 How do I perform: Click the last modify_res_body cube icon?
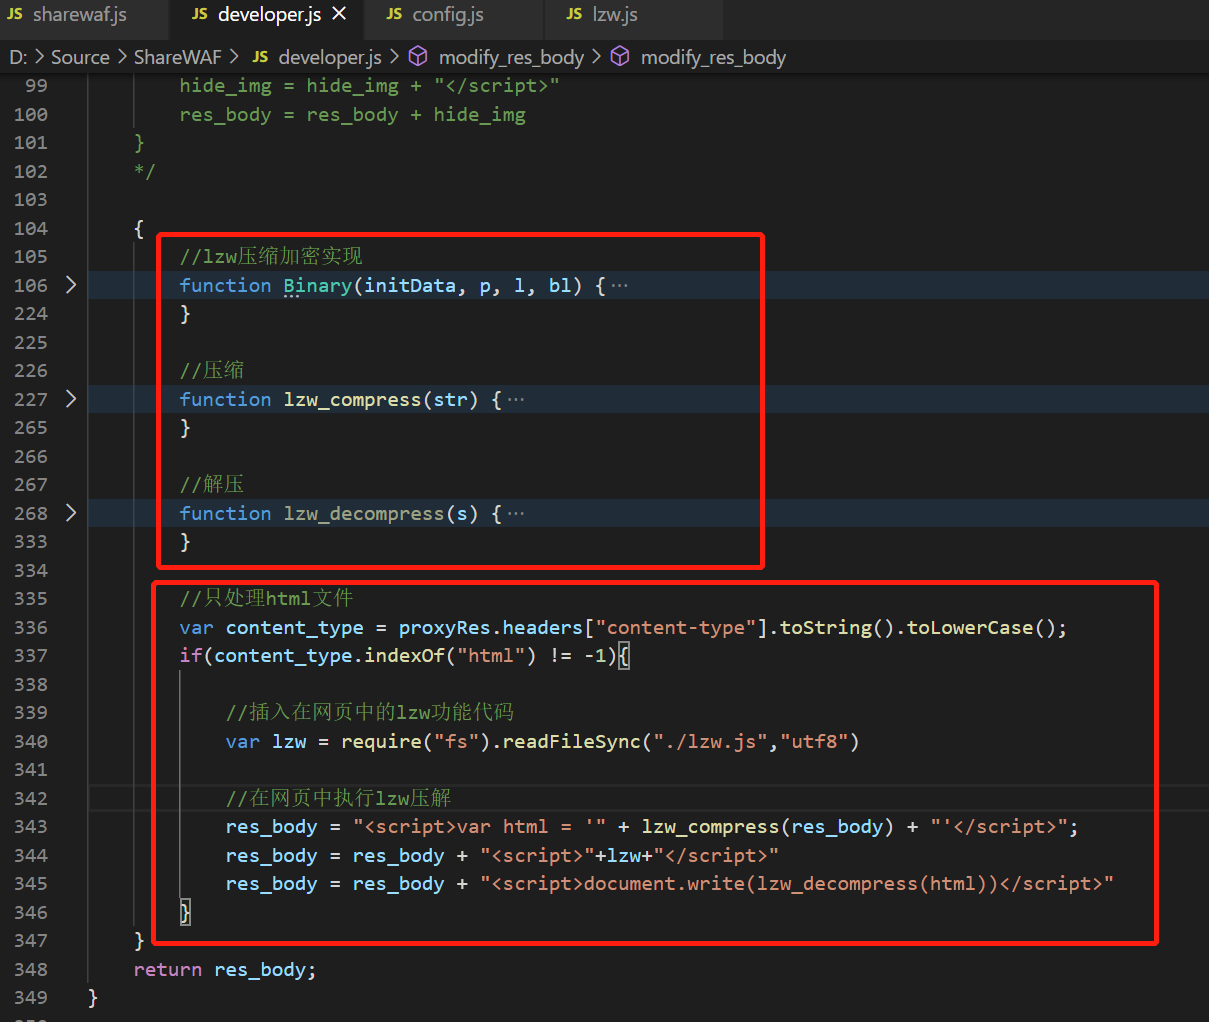(620, 57)
